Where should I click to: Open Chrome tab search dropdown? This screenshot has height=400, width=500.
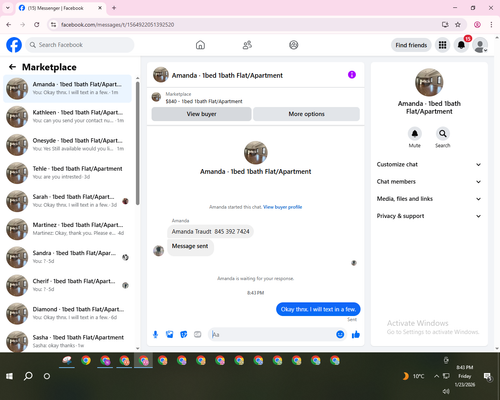pos(8,8)
